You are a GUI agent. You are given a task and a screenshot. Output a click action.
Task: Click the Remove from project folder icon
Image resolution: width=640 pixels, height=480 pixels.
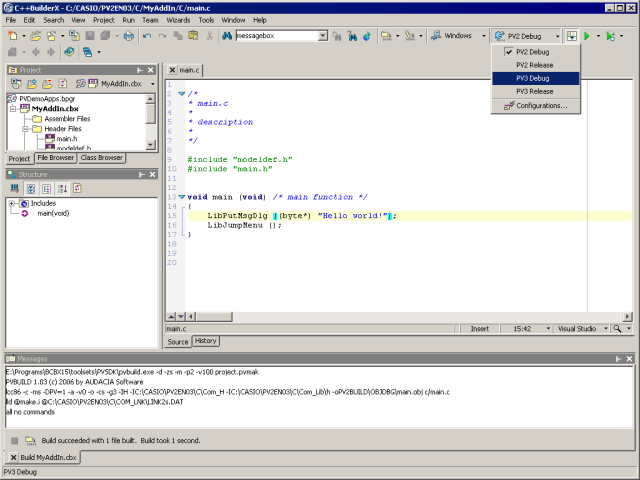(47, 84)
